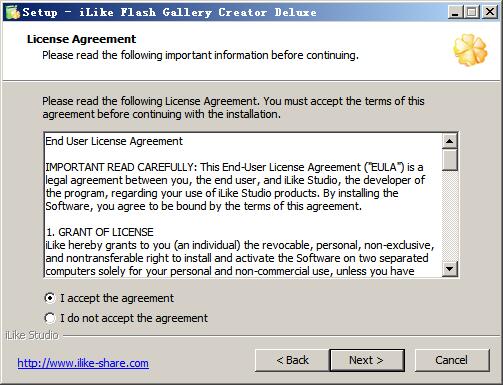Viewport: 503px width, 385px height.
Task: Click the empty scrollbar track below thumb
Action: pos(450,216)
